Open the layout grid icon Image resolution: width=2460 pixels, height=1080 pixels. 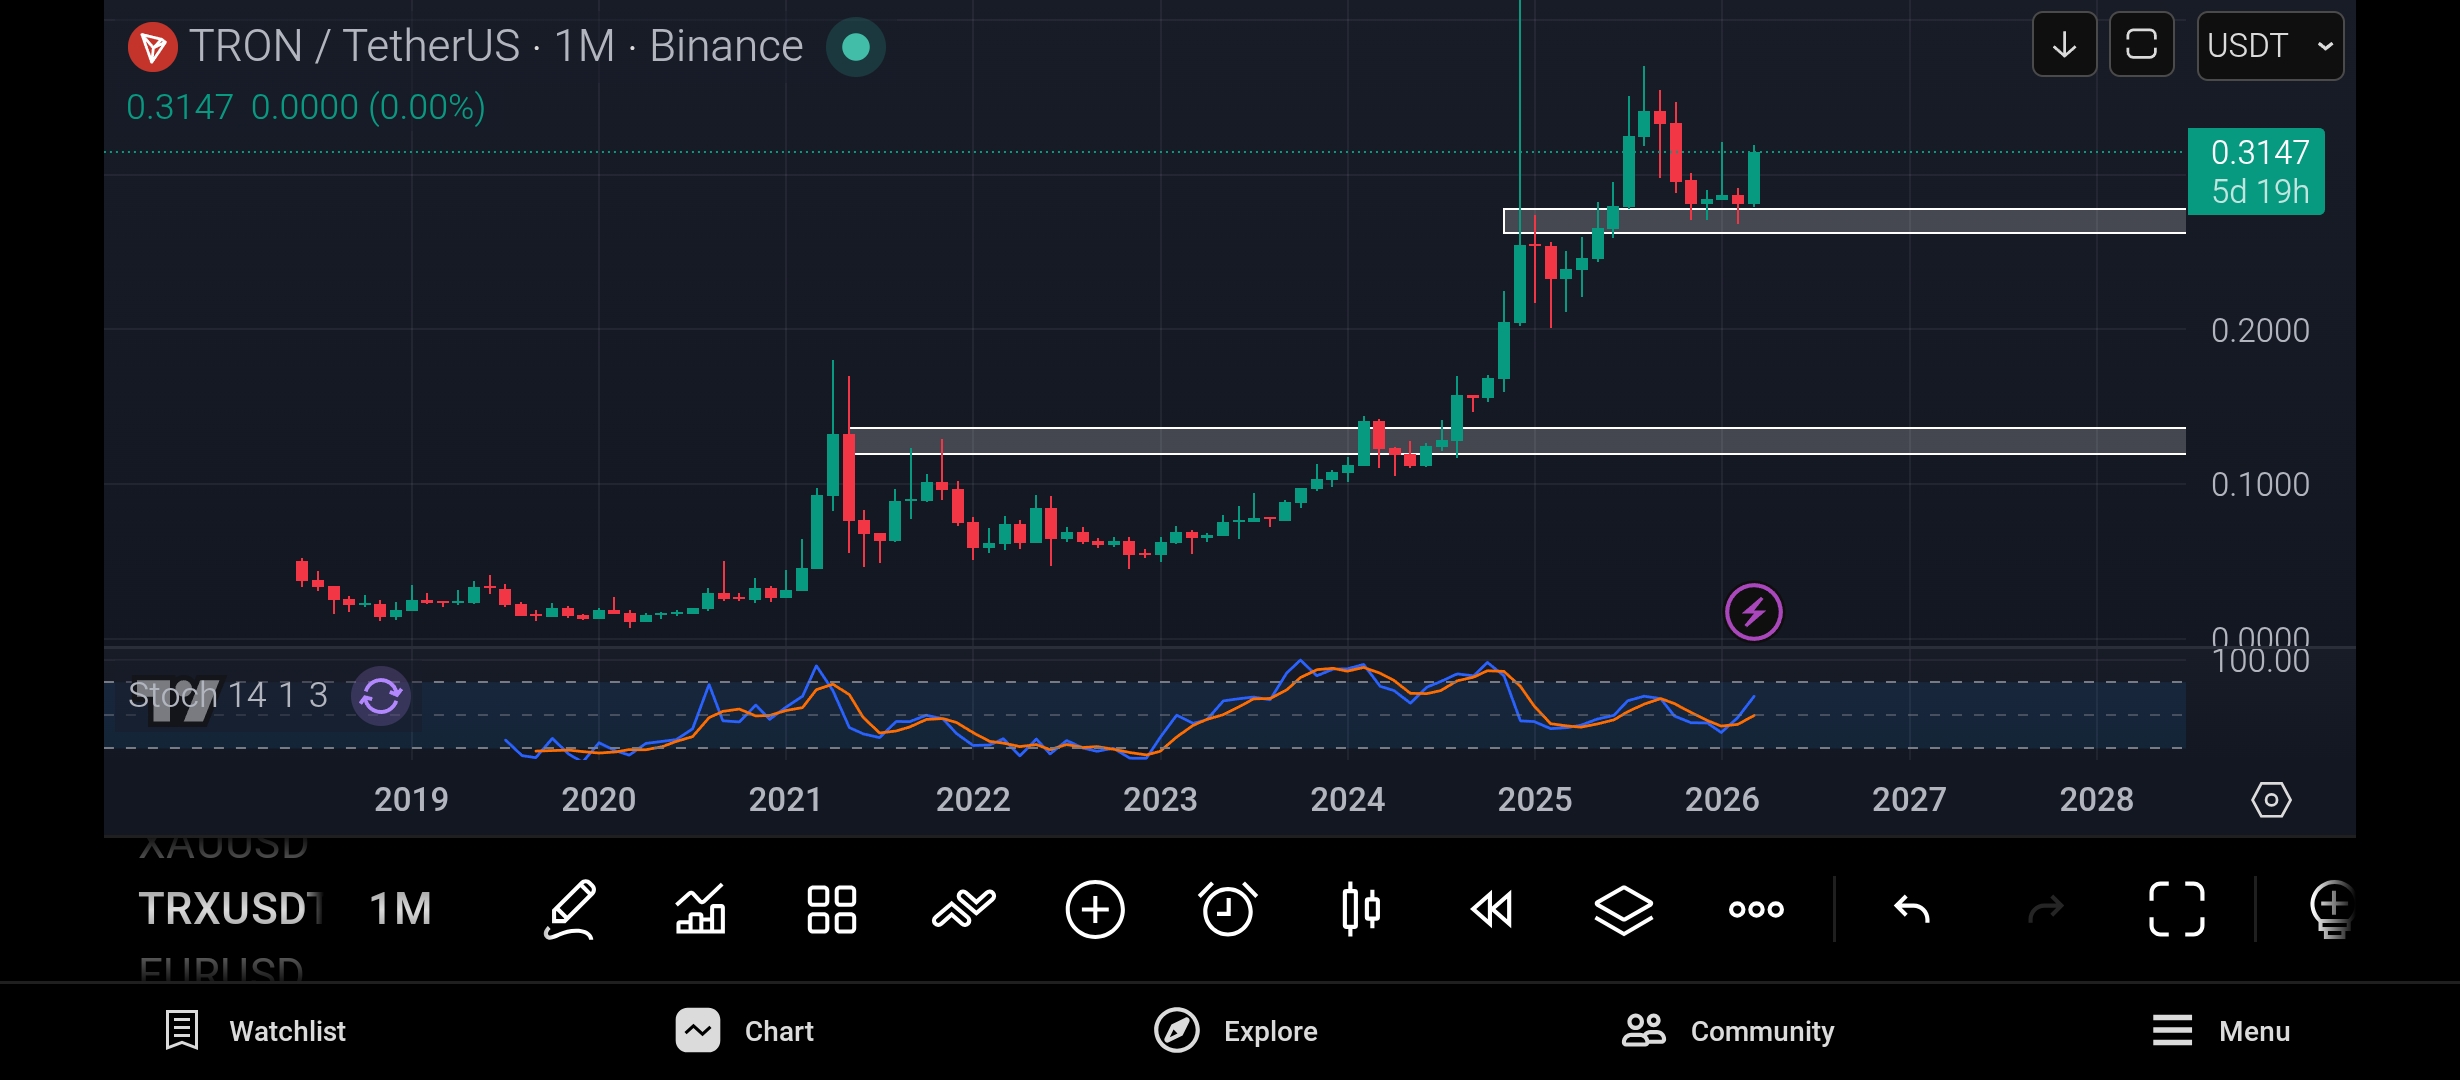831,909
